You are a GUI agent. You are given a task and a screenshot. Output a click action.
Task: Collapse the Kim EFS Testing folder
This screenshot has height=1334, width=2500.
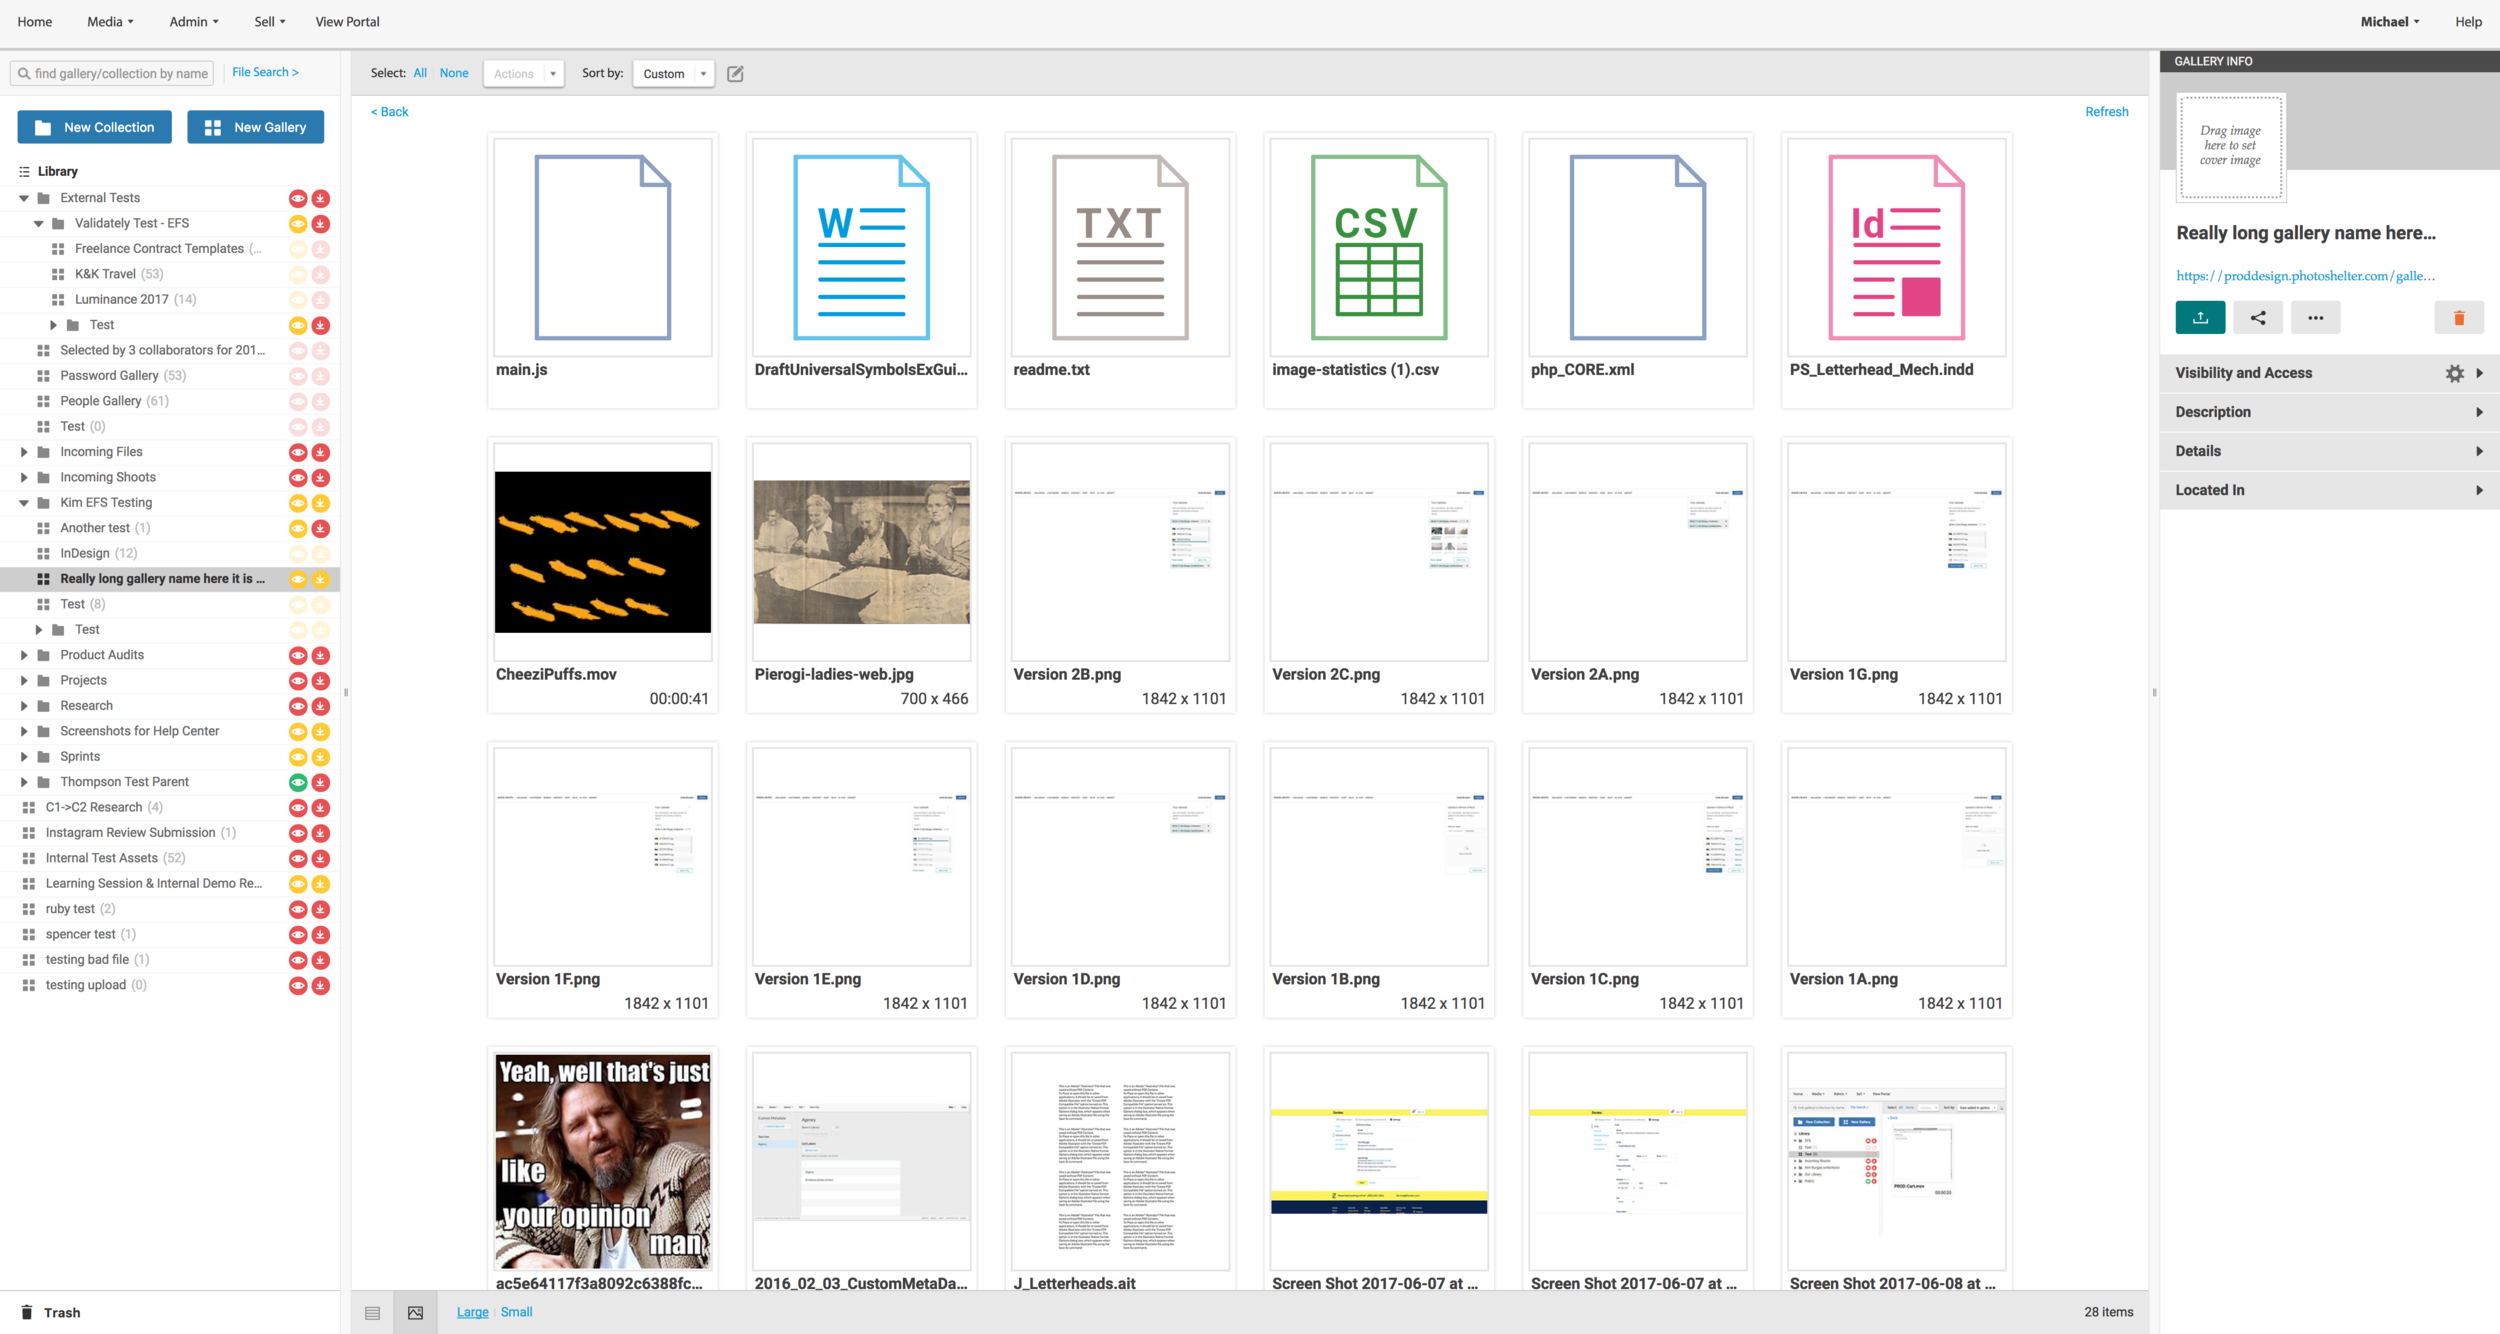tap(24, 503)
